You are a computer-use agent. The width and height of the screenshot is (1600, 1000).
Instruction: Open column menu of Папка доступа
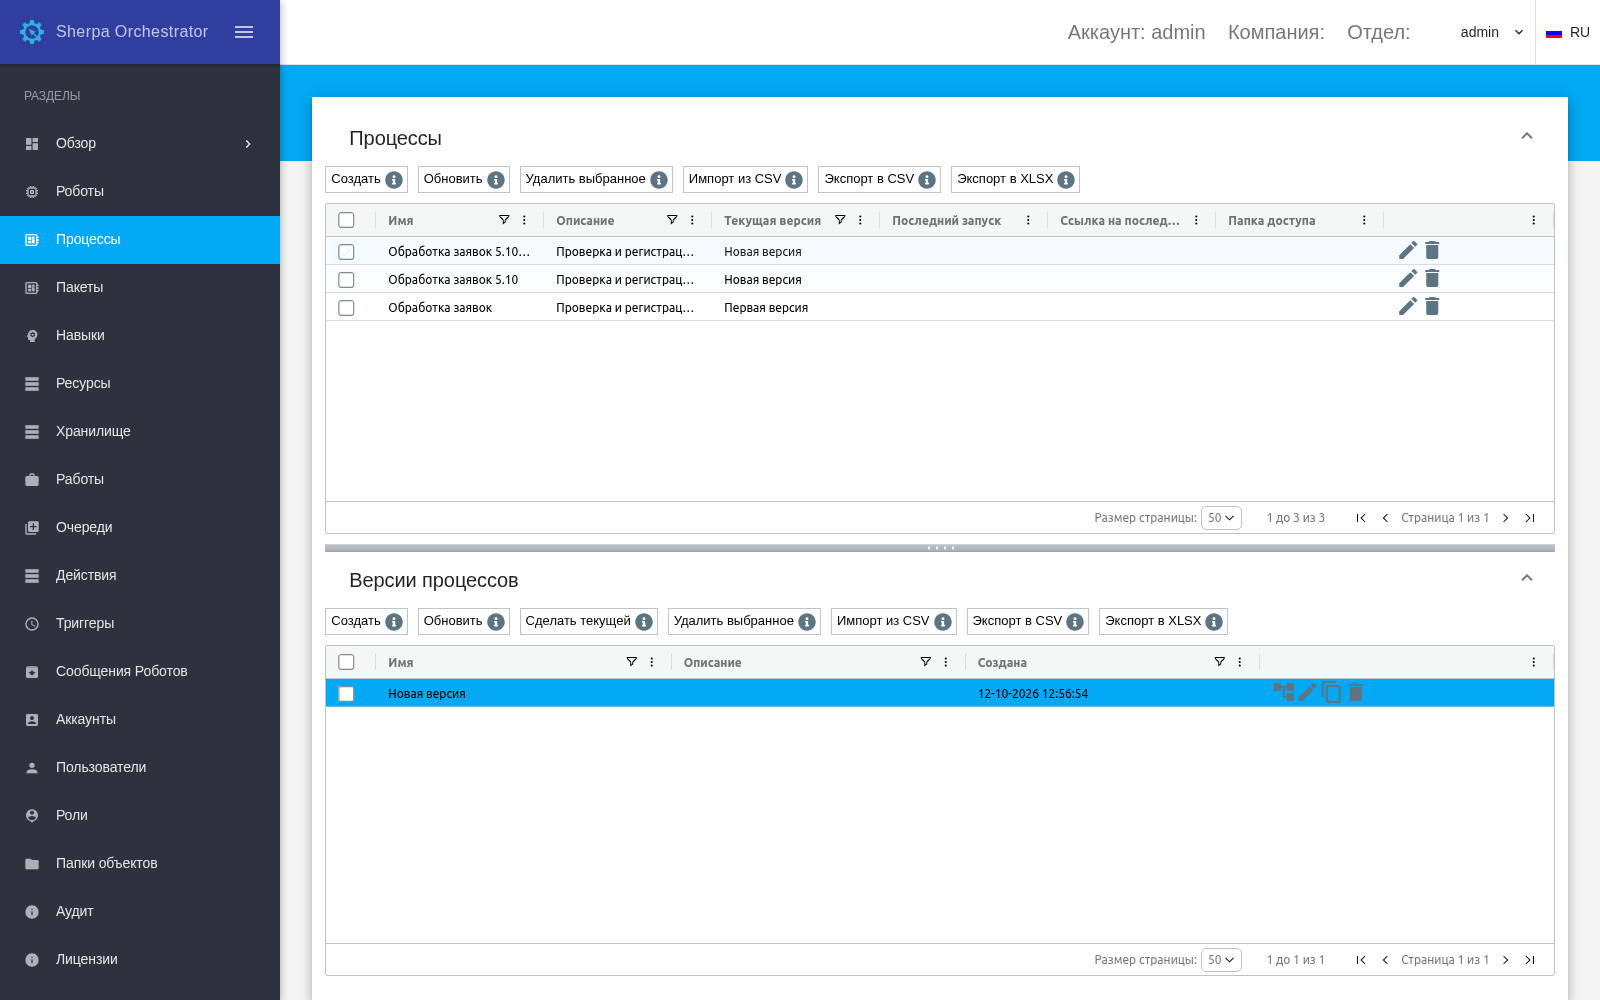coord(1364,220)
